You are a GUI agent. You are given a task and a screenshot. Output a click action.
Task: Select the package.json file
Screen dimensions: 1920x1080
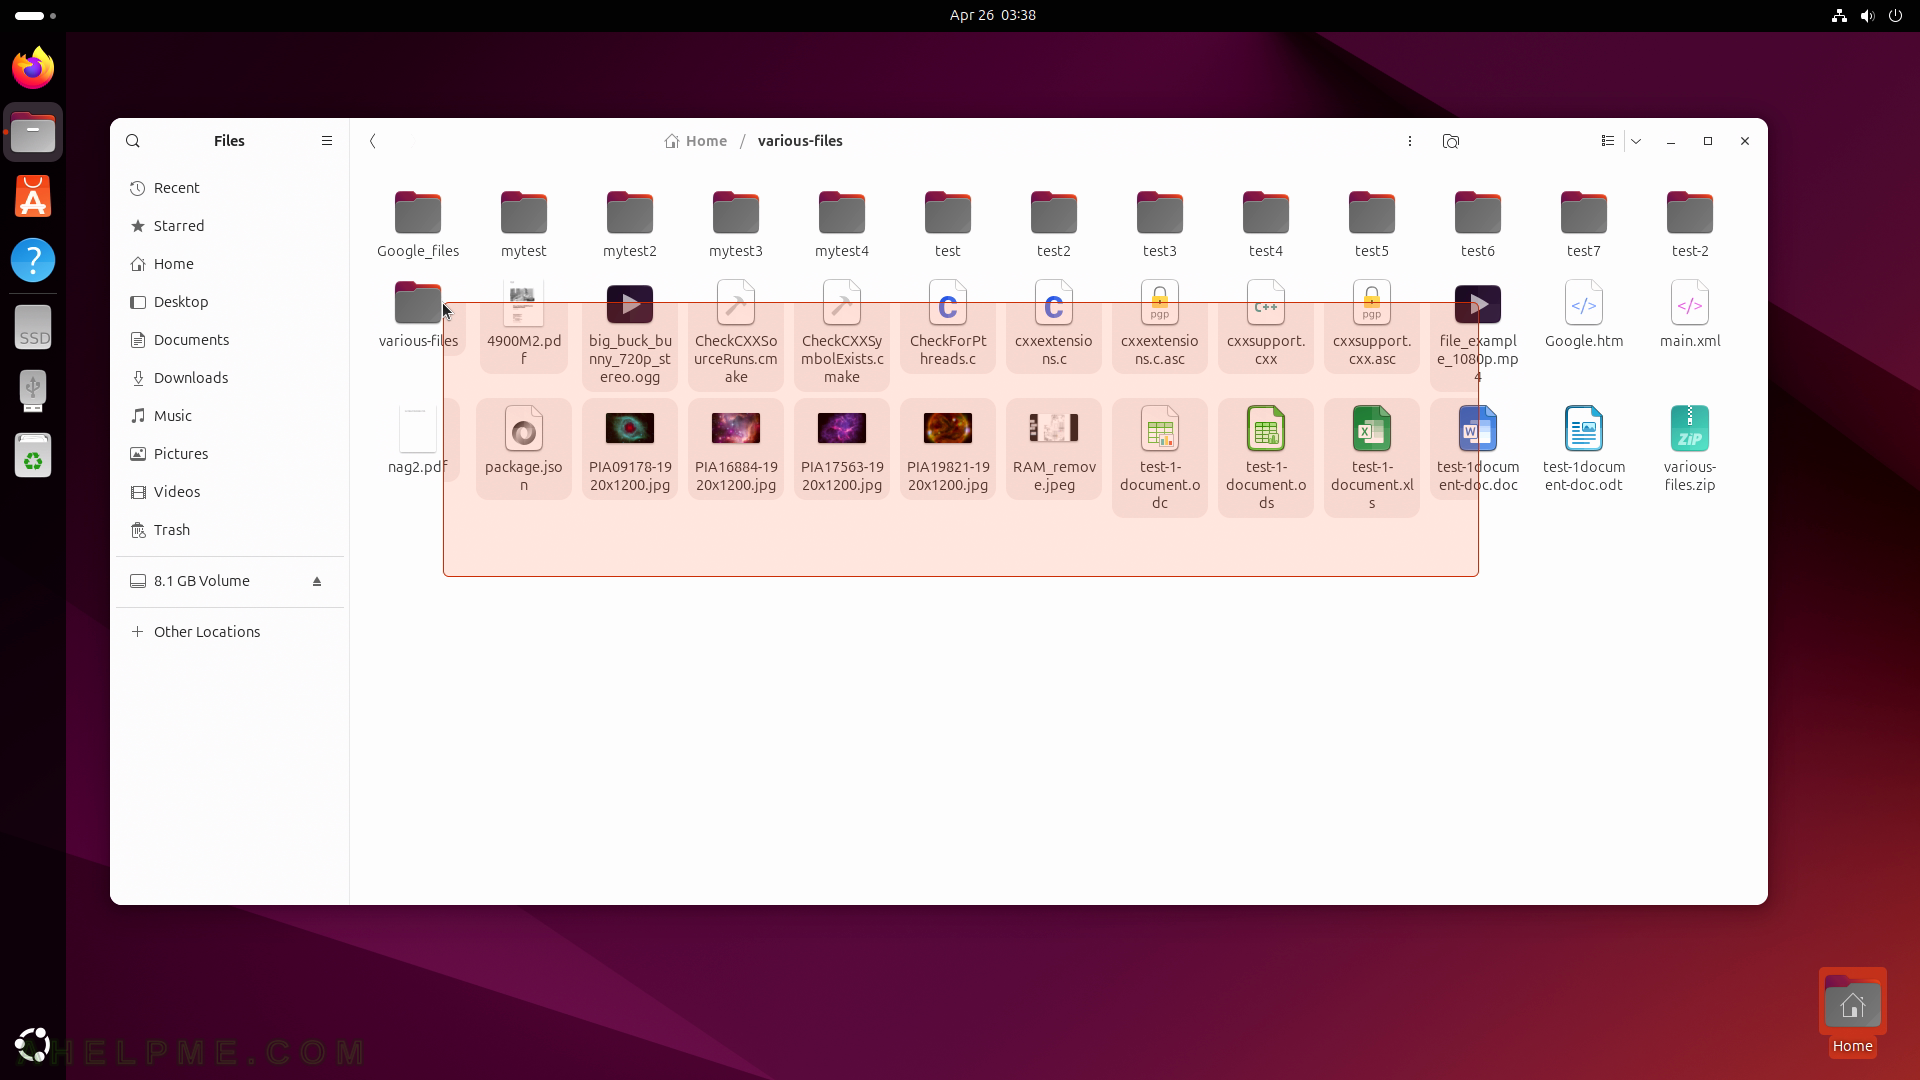pos(524,449)
